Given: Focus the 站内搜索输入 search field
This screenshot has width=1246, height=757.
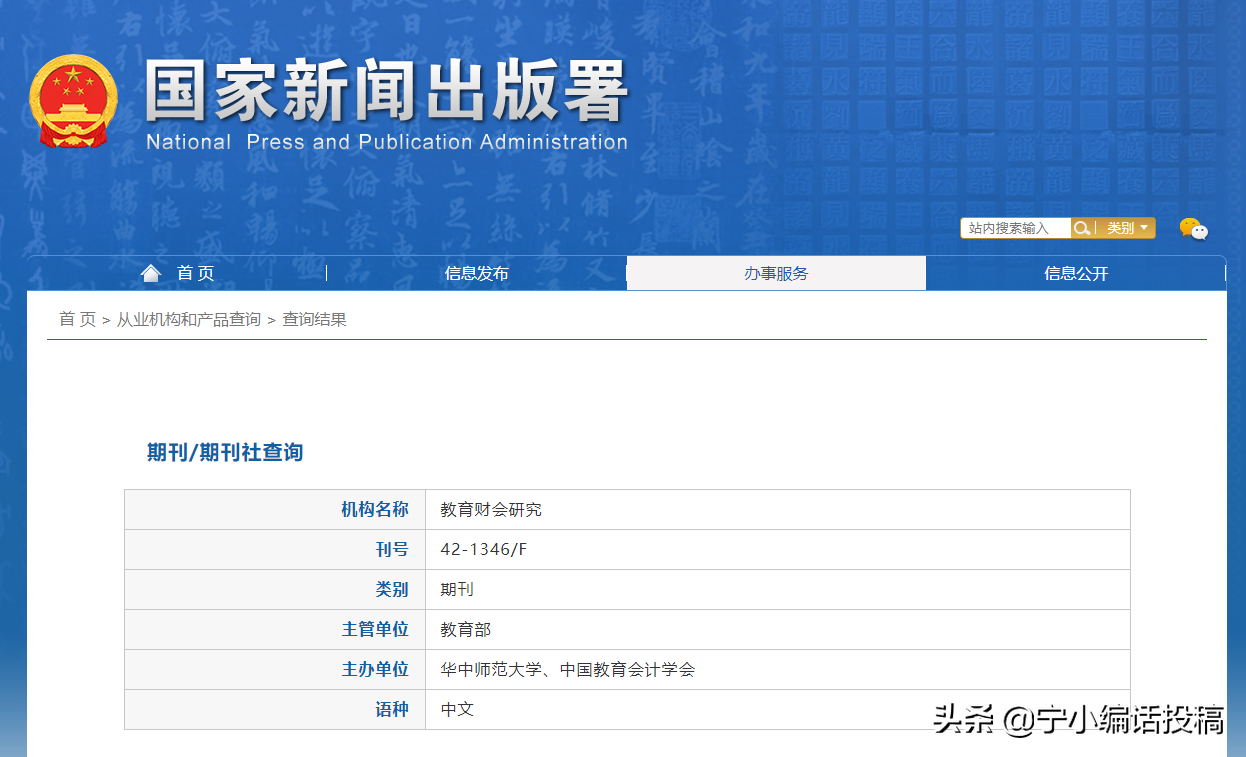Looking at the screenshot, I should pyautogui.click(x=1015, y=228).
